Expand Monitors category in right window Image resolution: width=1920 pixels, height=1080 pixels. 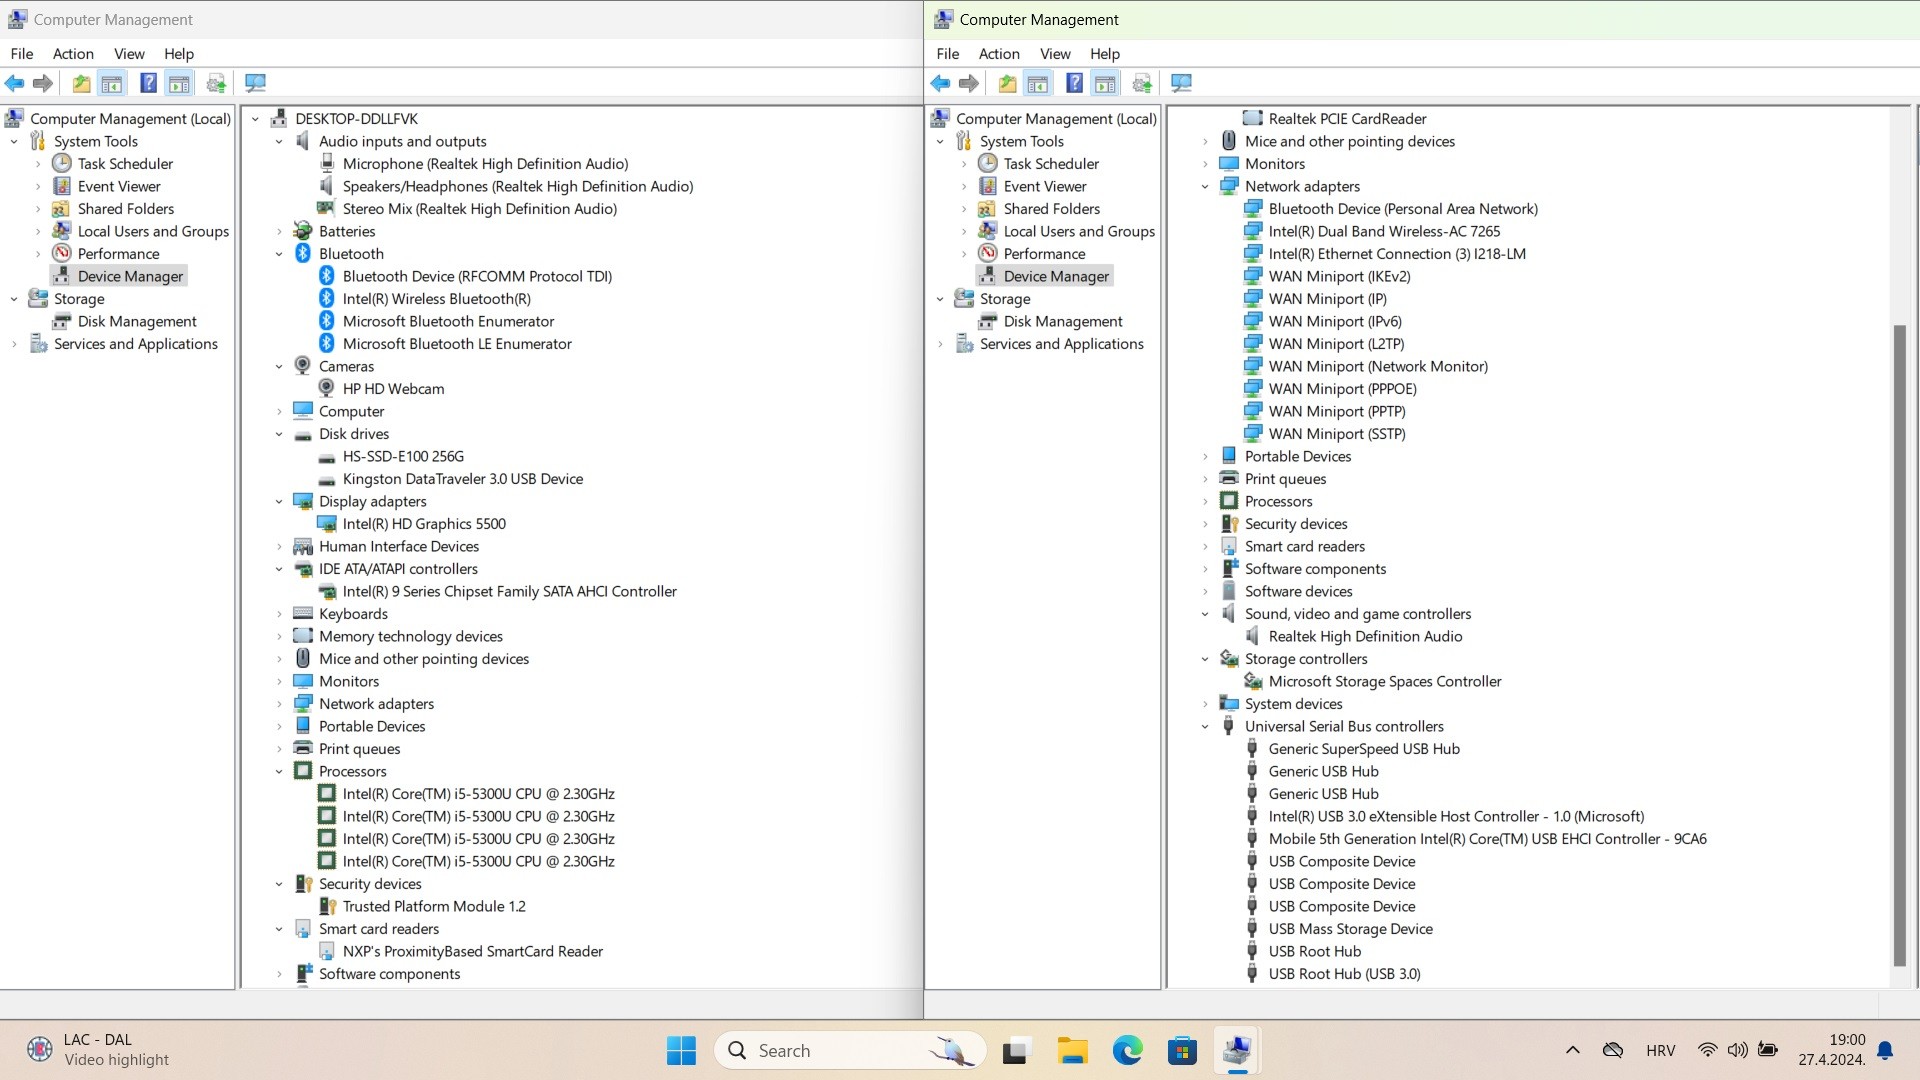coord(1205,164)
